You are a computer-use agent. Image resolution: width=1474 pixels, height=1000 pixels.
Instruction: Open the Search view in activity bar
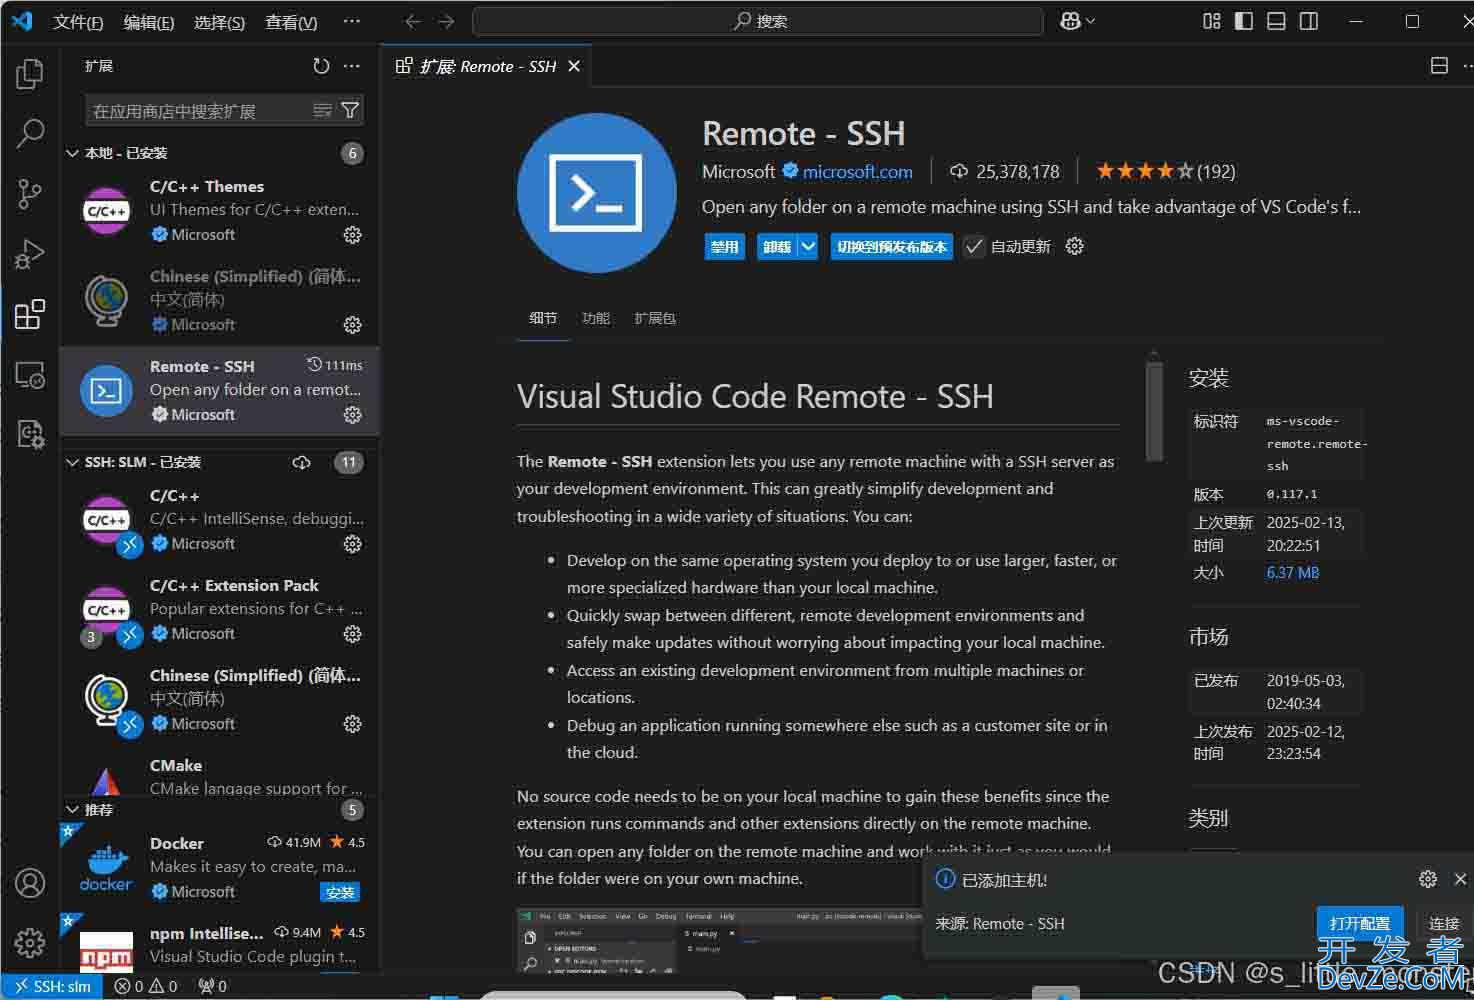pos(30,133)
